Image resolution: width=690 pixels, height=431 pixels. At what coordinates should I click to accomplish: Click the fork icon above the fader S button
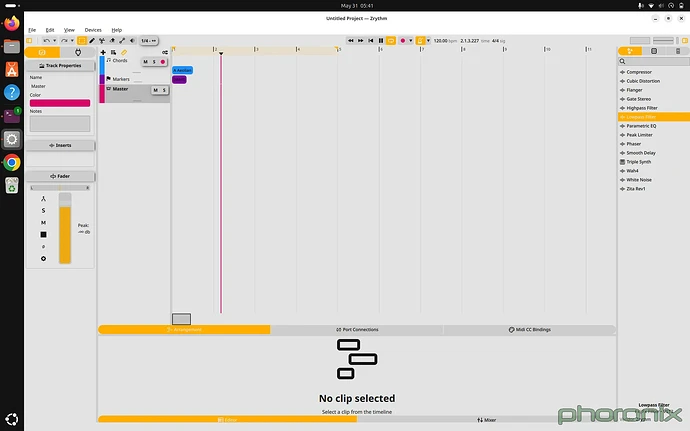43,199
